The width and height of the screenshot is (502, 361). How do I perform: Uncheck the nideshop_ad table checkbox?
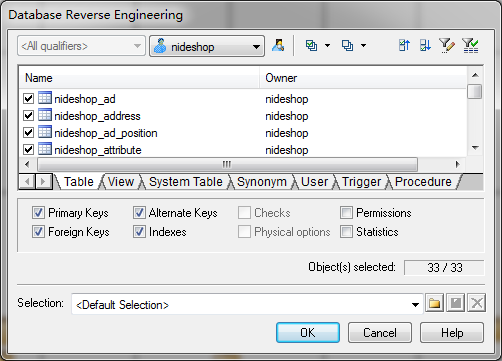coord(29,99)
